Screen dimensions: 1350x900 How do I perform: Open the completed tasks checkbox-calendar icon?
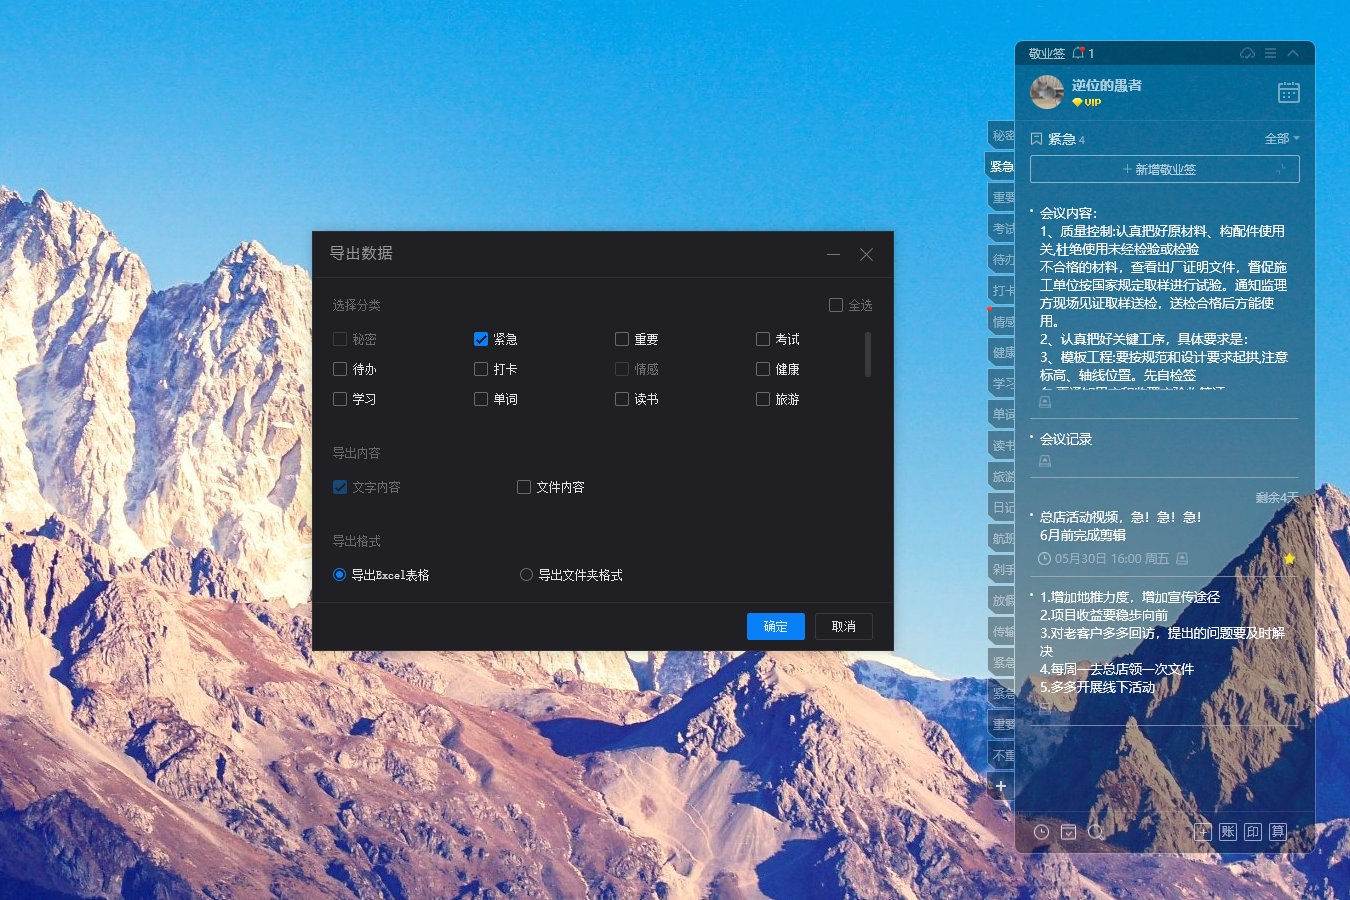coord(1068,832)
